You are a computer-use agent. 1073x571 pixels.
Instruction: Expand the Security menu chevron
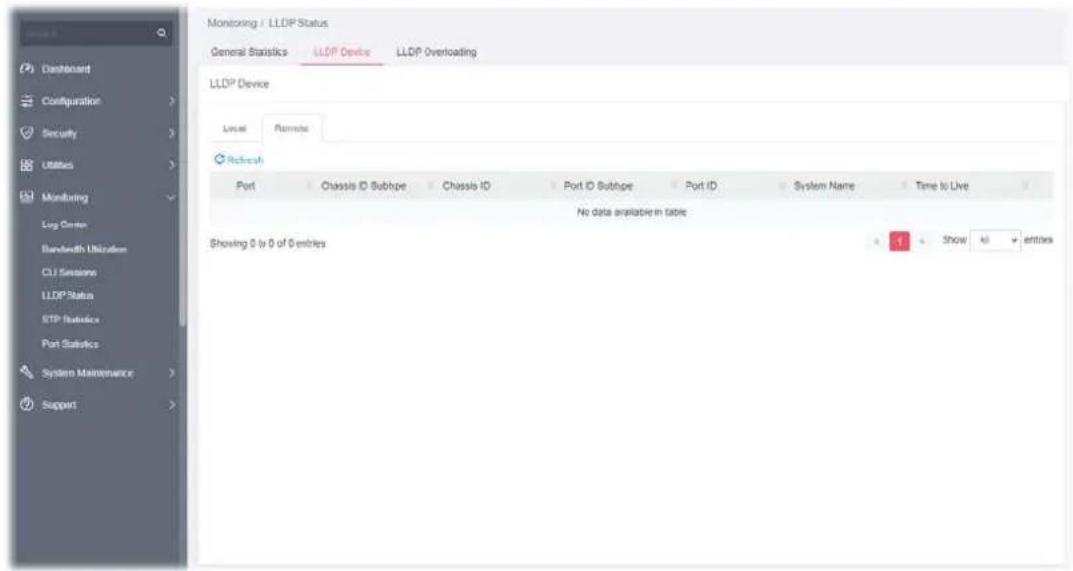point(172,133)
